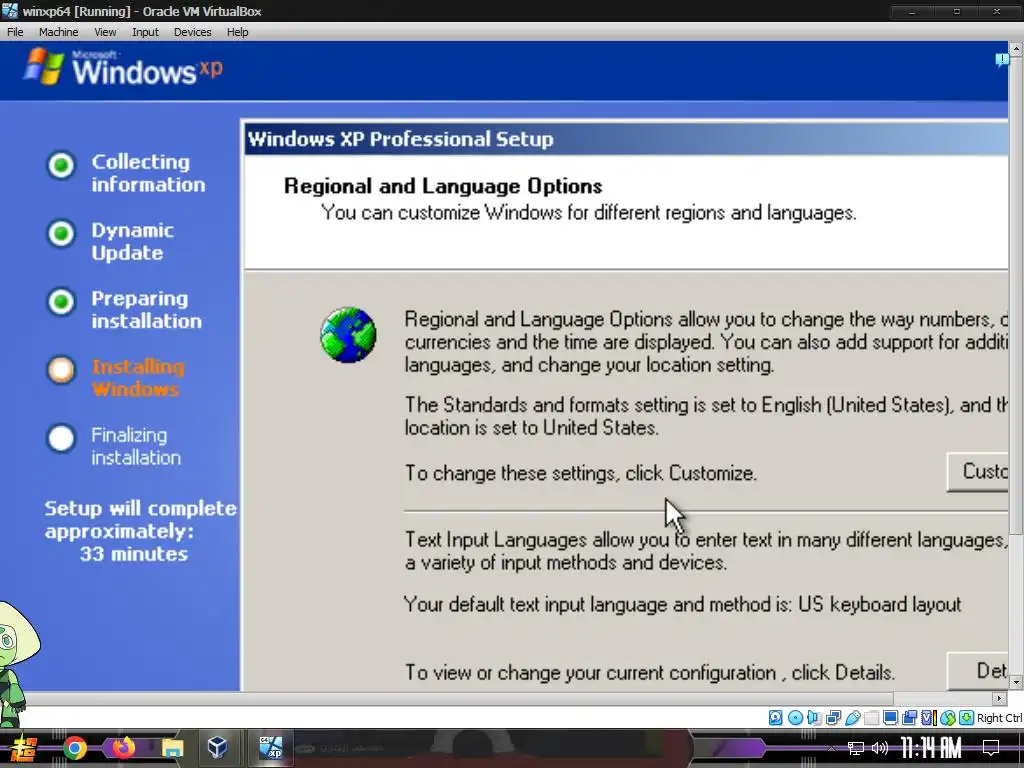Click the USB devices status icon
Screen dimensions: 1024x768
(x=852, y=718)
